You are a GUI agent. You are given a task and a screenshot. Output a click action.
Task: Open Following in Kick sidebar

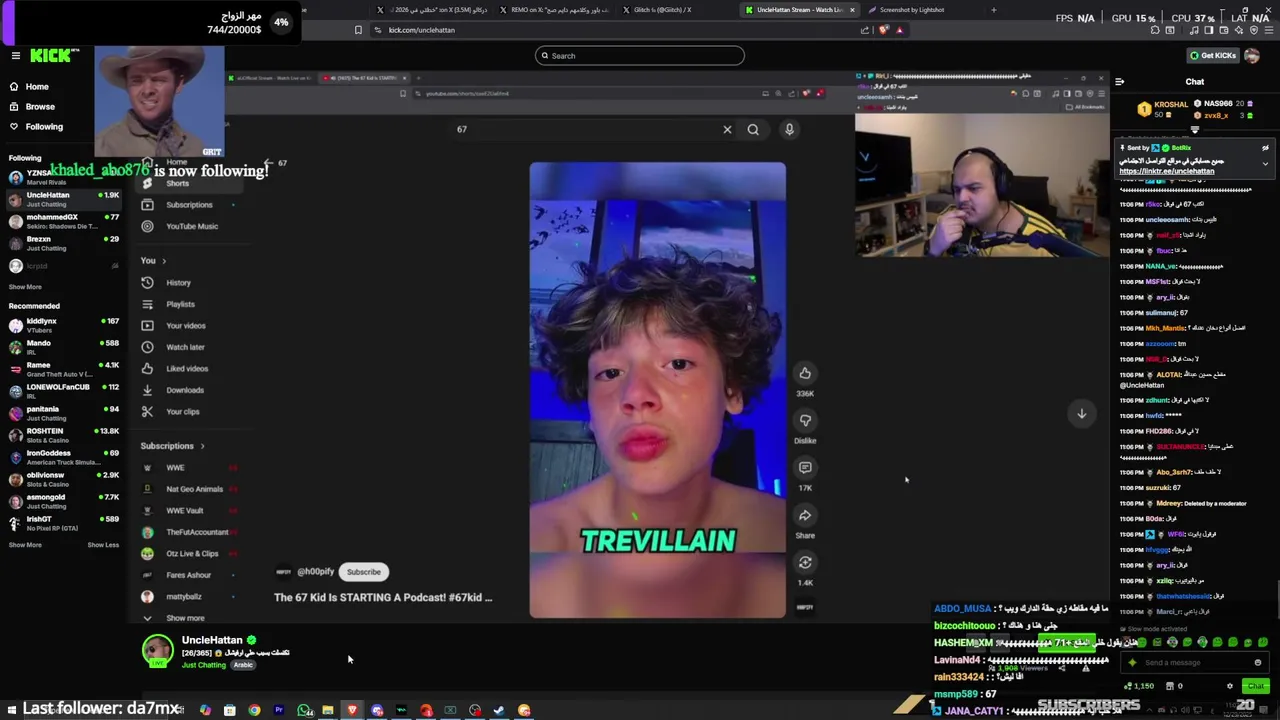pos(44,127)
